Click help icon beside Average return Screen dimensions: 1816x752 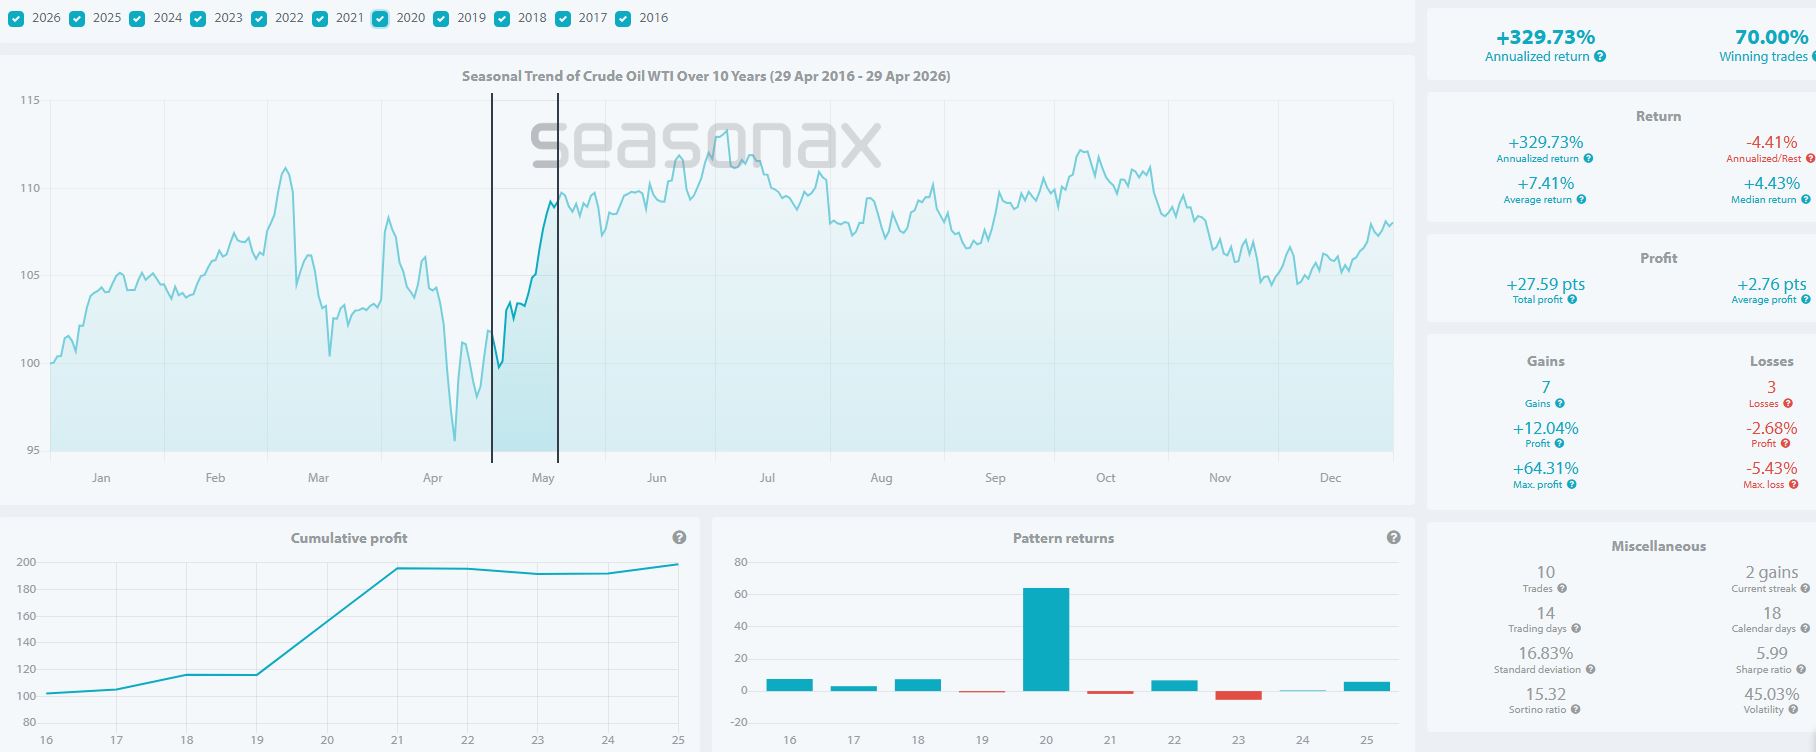point(1581,200)
